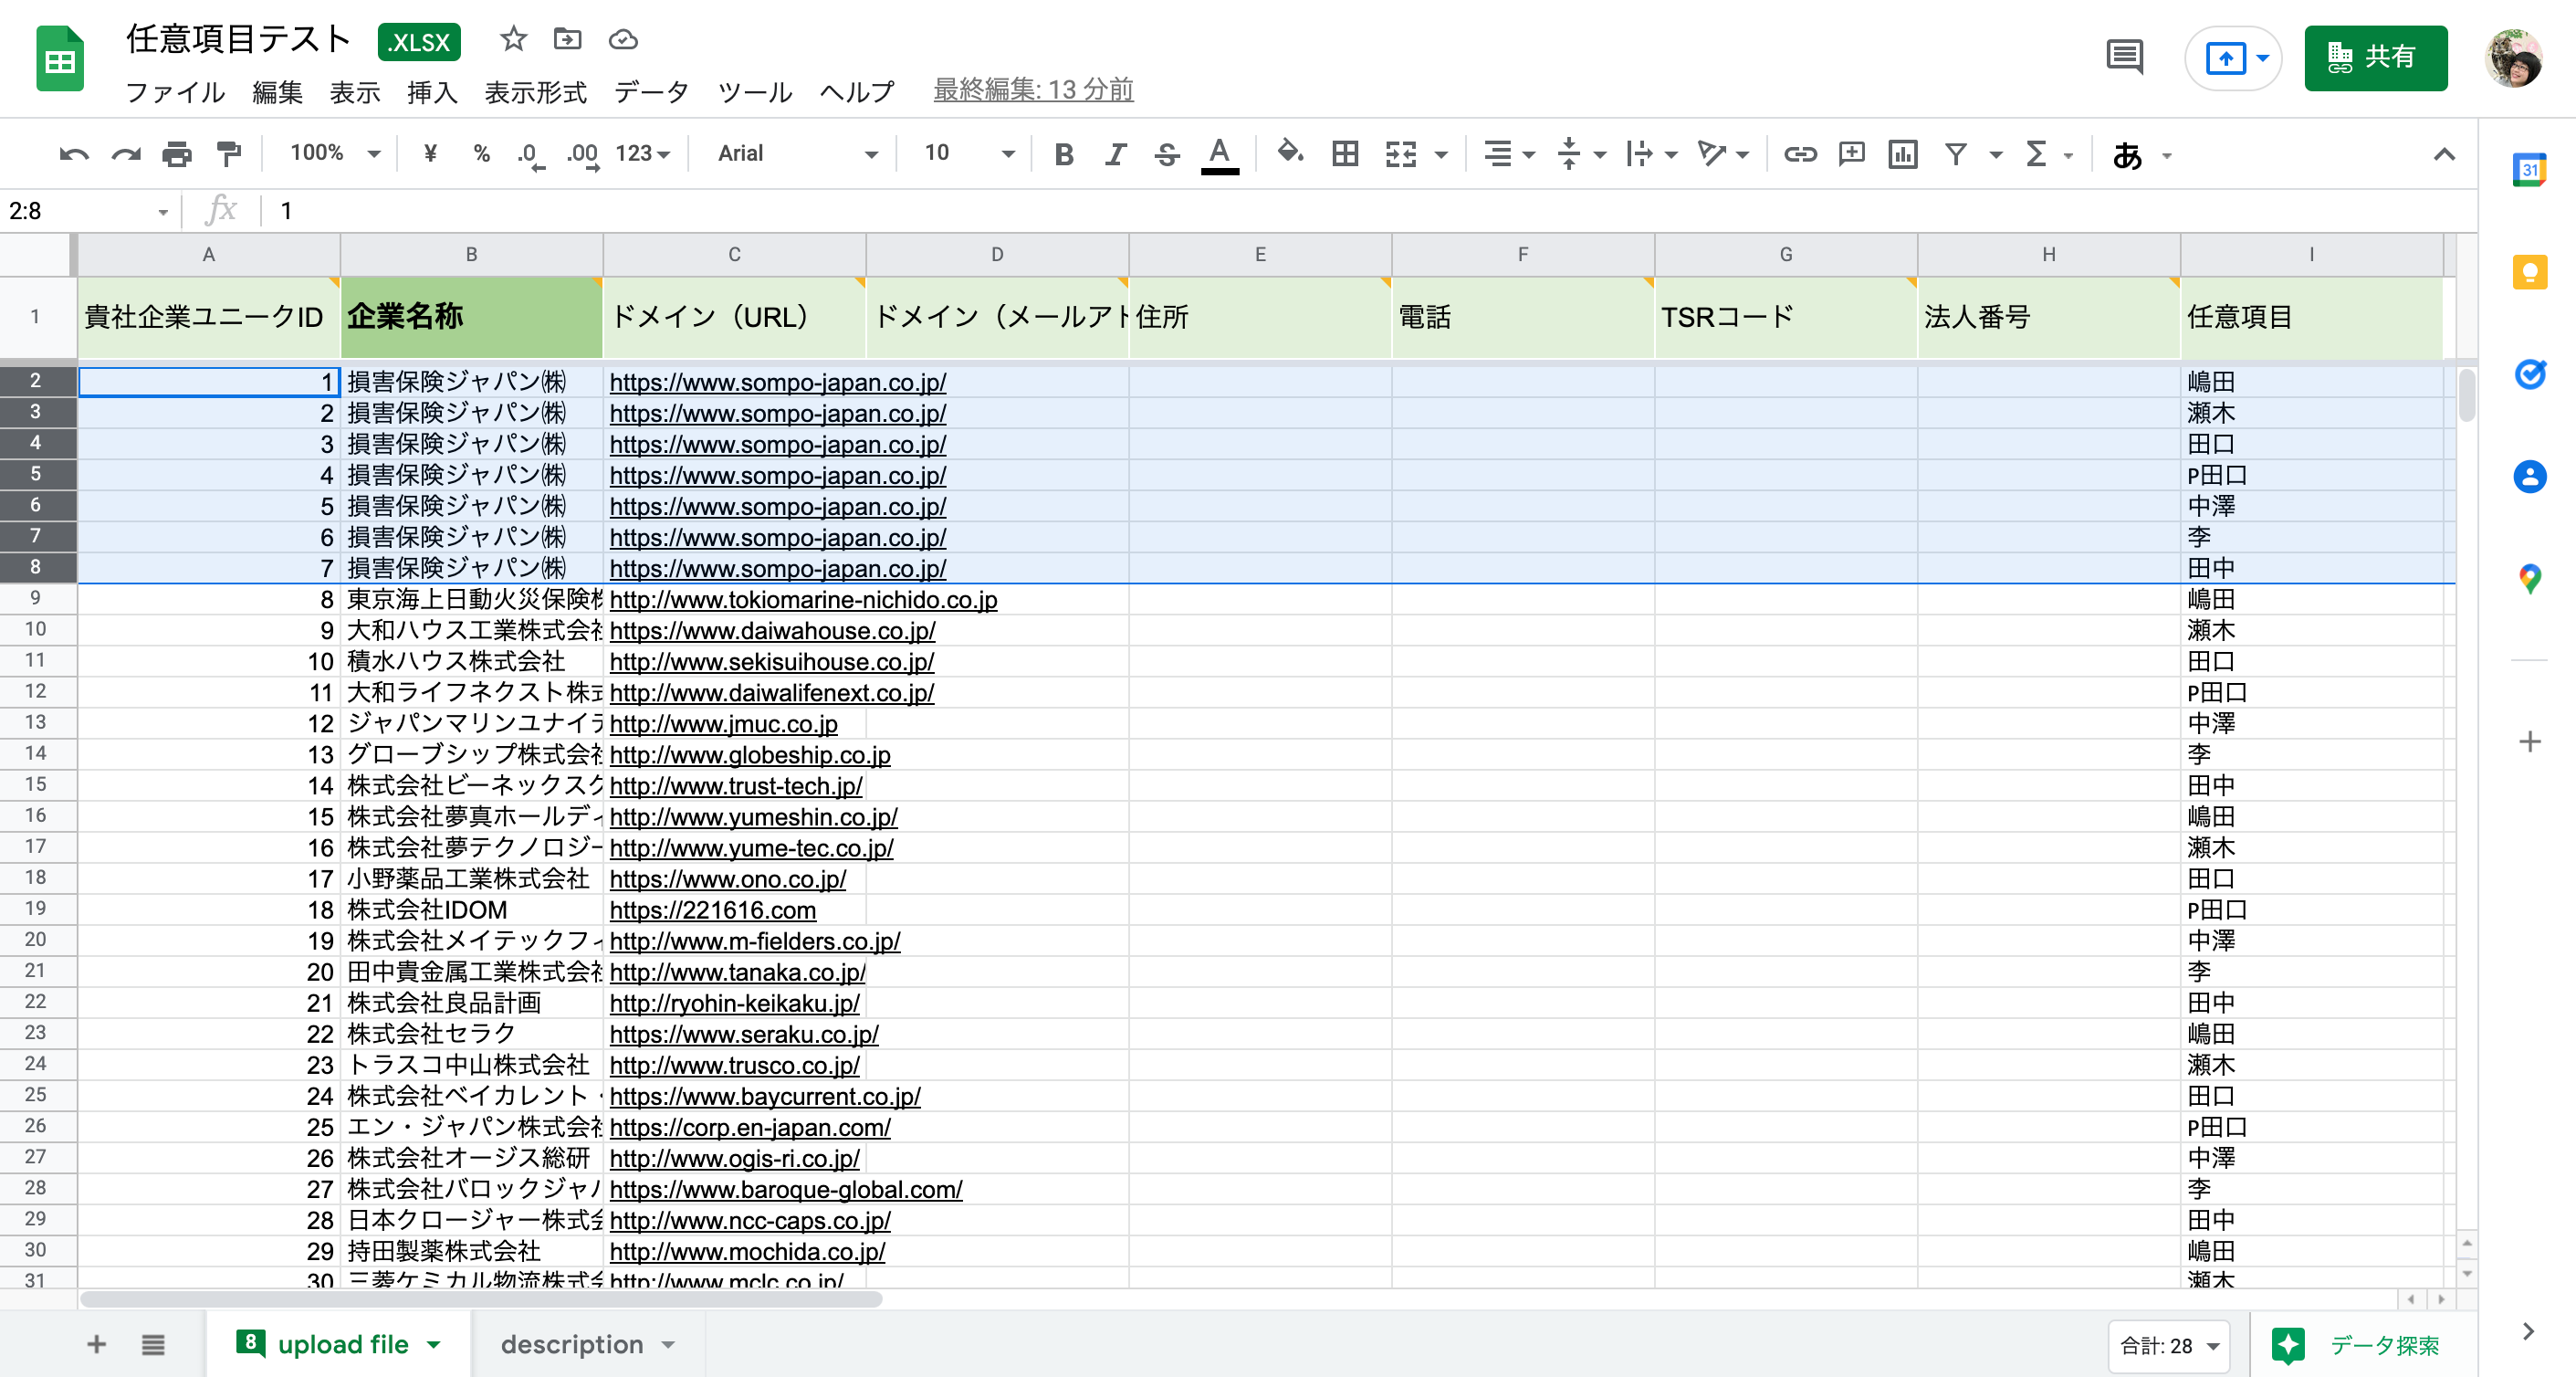The image size is (2576, 1377).
Task: Open the データ menu
Action: tap(651, 92)
